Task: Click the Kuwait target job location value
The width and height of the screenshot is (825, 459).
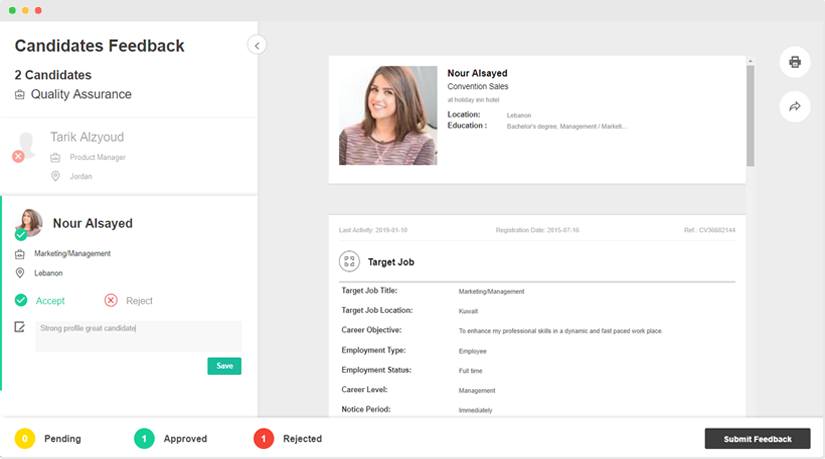Action: (x=468, y=311)
